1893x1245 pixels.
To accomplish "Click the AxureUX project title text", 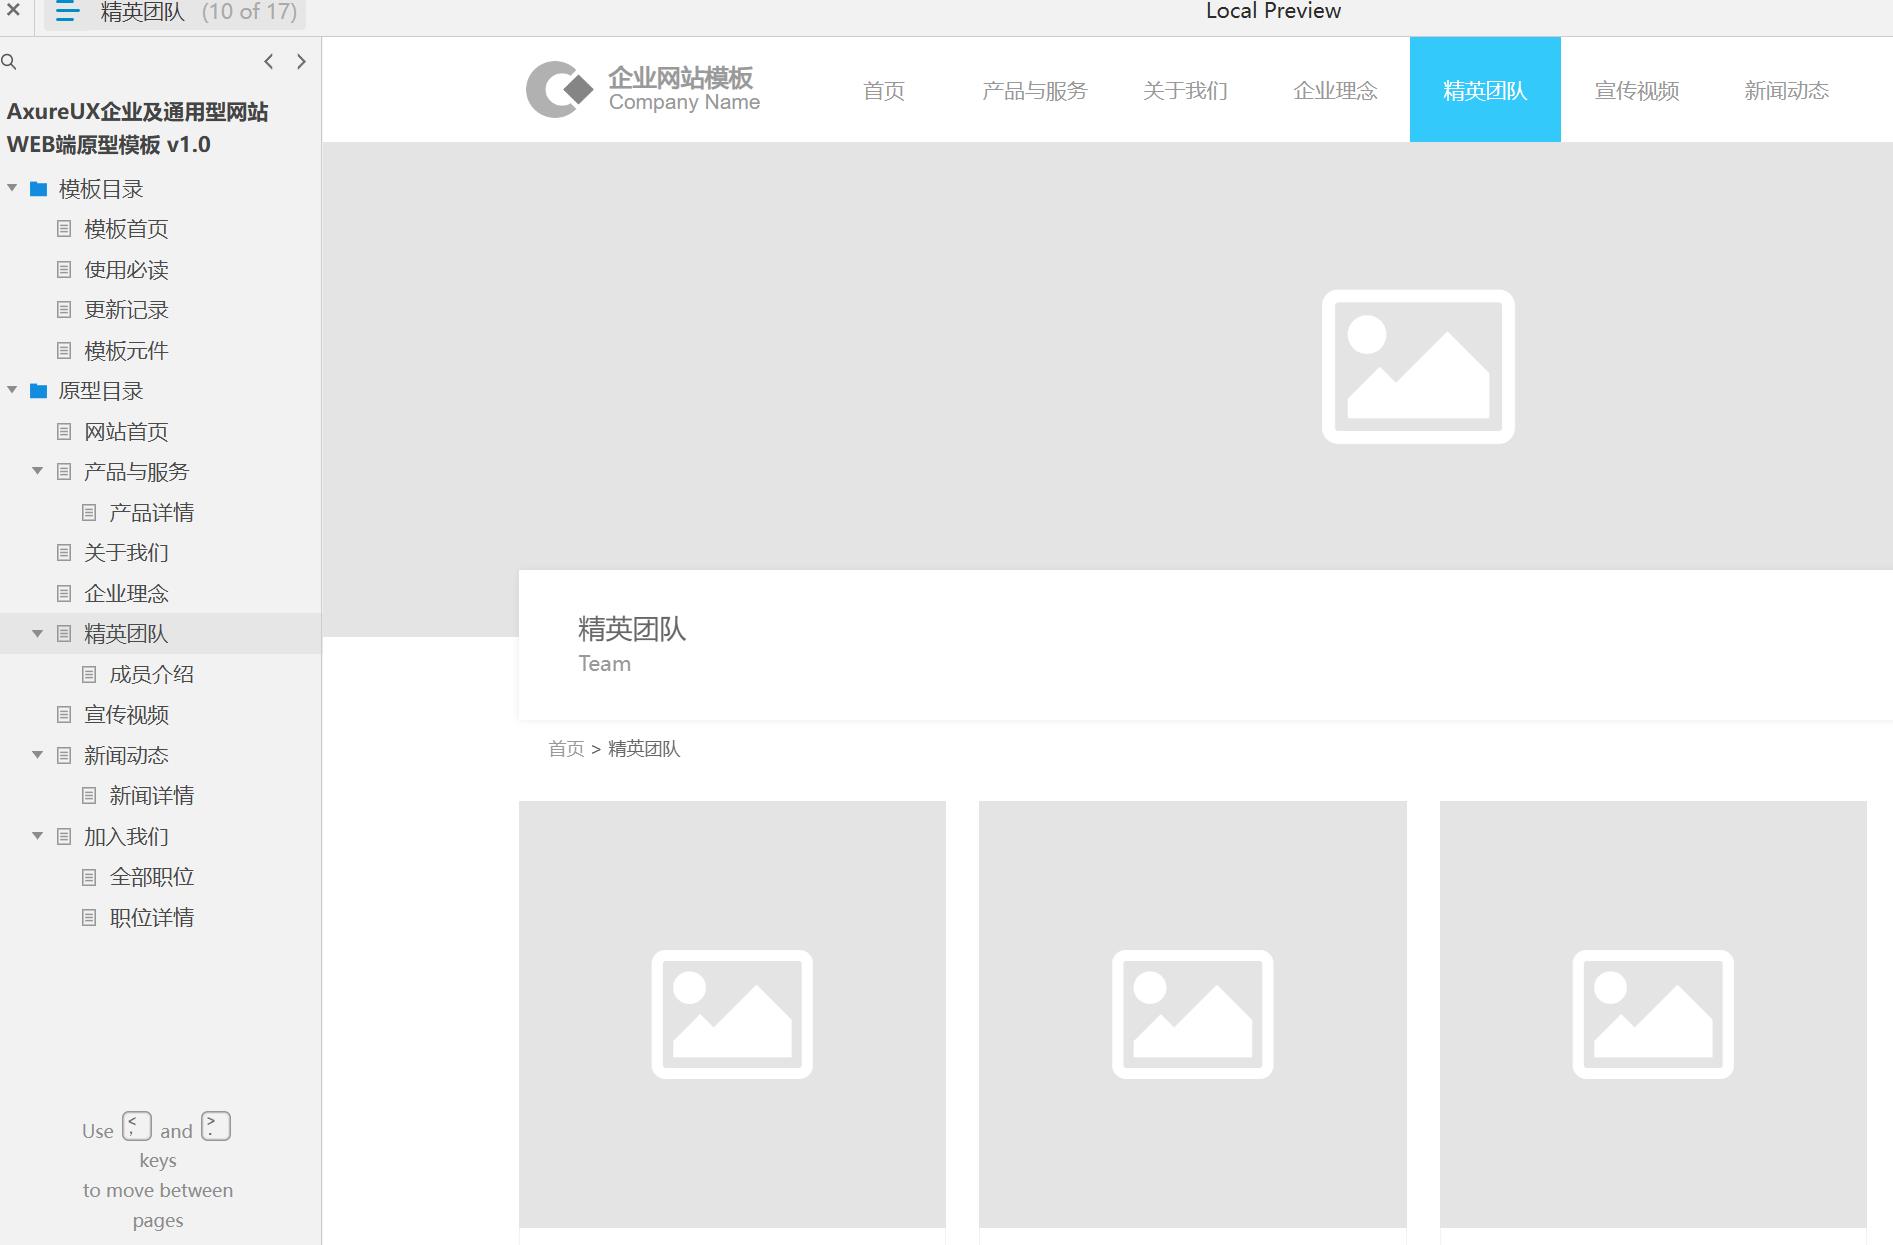I will pyautogui.click(x=138, y=128).
